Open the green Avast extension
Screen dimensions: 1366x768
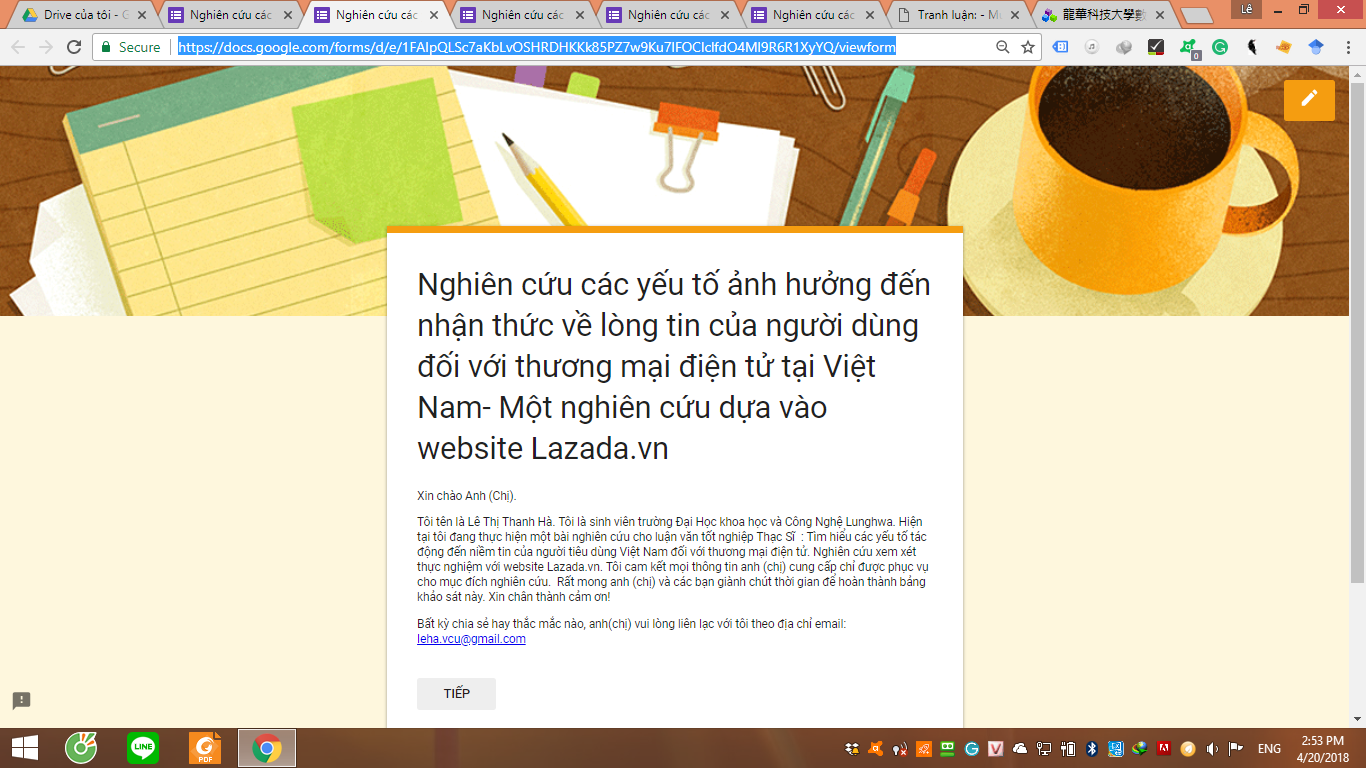point(1188,48)
